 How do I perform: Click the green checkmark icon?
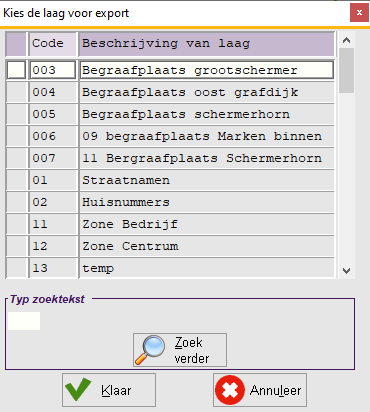(78, 389)
